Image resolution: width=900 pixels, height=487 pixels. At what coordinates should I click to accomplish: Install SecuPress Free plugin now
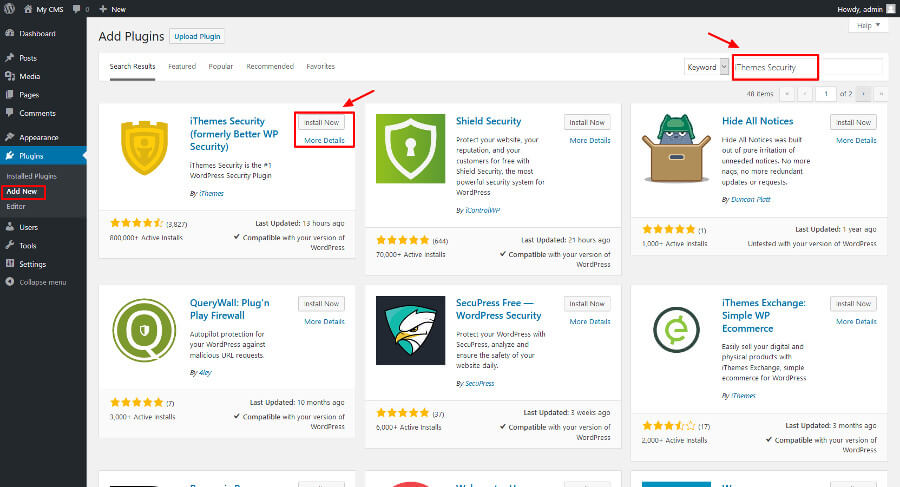pyautogui.click(x=587, y=303)
